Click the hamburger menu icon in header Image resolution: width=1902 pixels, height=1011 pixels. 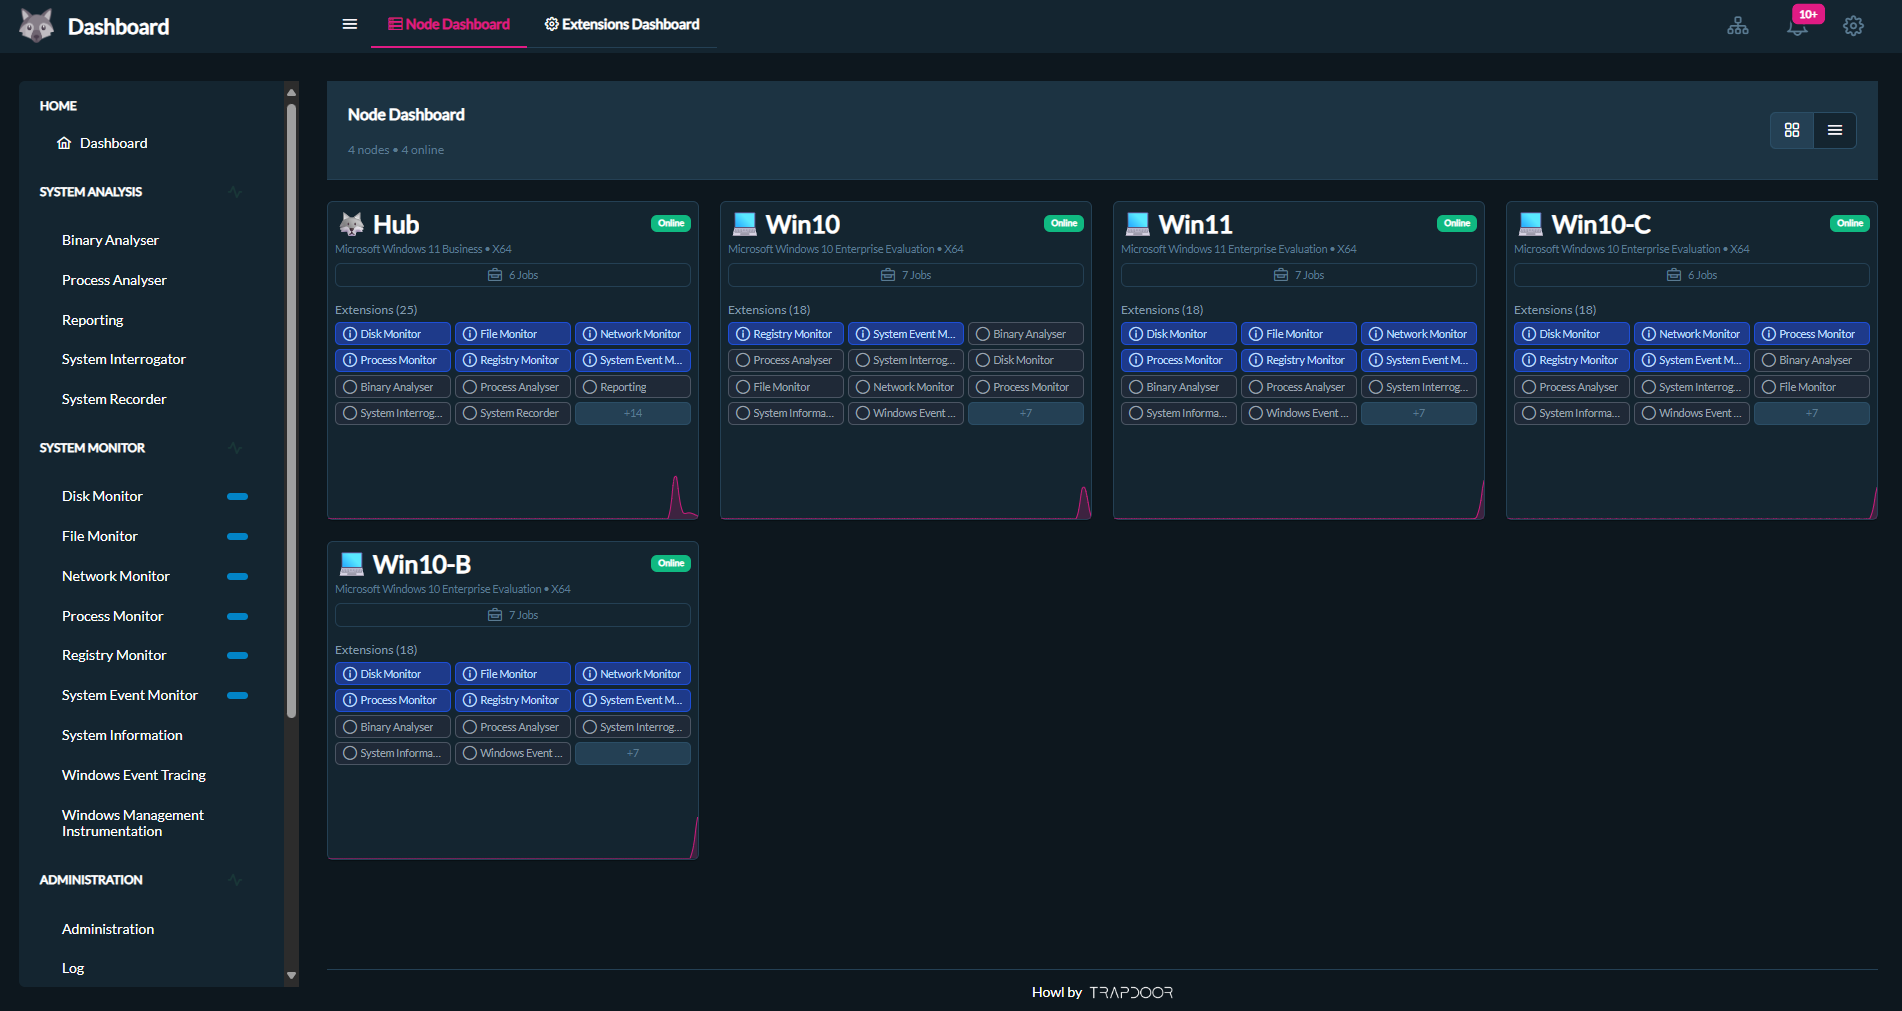[350, 24]
